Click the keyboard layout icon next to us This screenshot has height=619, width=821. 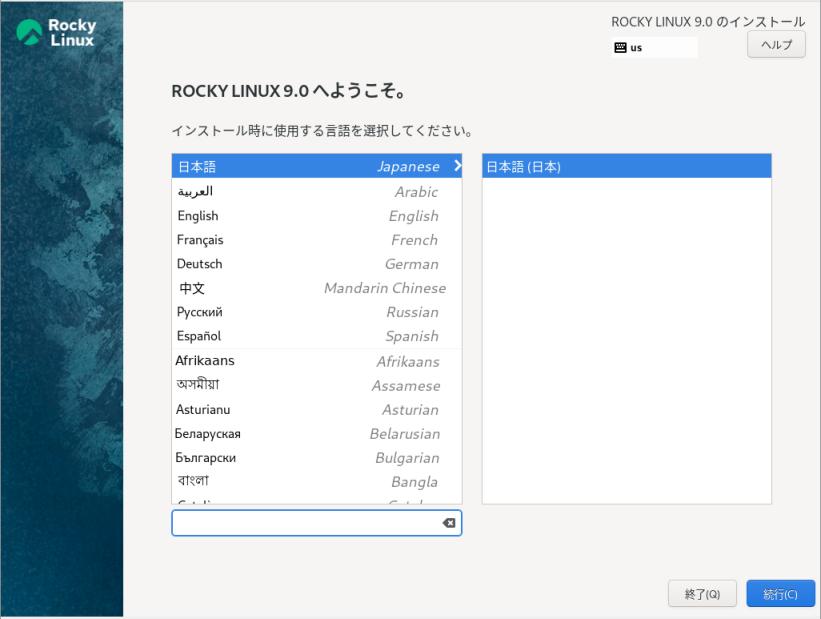620,48
